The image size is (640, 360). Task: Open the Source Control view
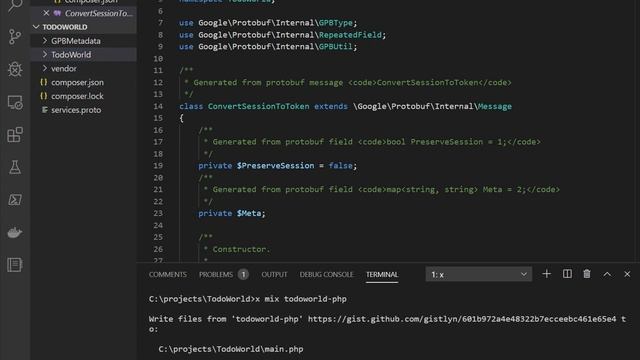pyautogui.click(x=15, y=37)
